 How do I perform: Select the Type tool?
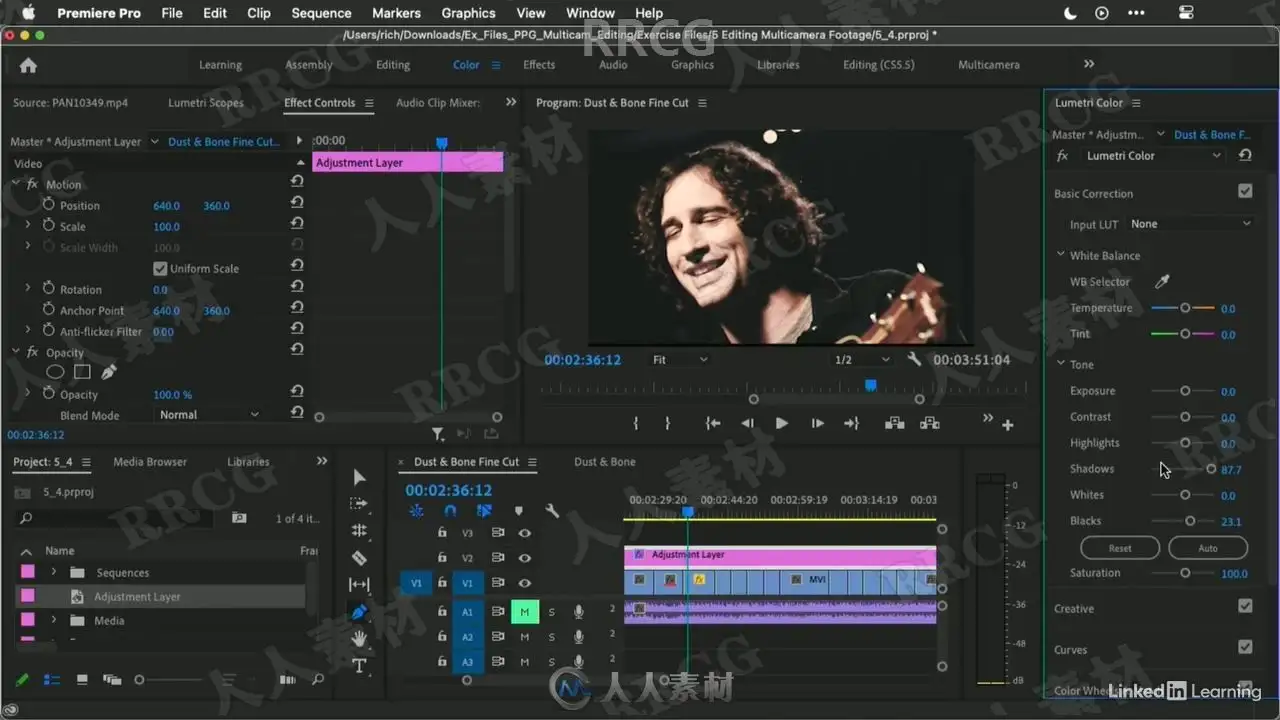360,666
